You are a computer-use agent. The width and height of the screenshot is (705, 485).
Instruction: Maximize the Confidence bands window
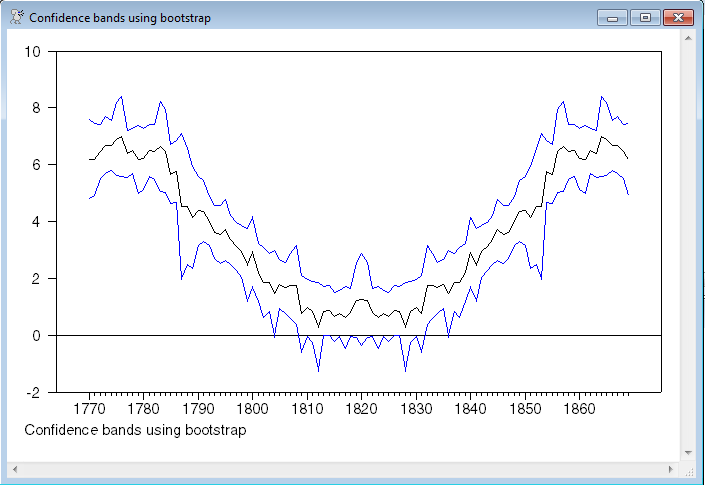coord(645,17)
